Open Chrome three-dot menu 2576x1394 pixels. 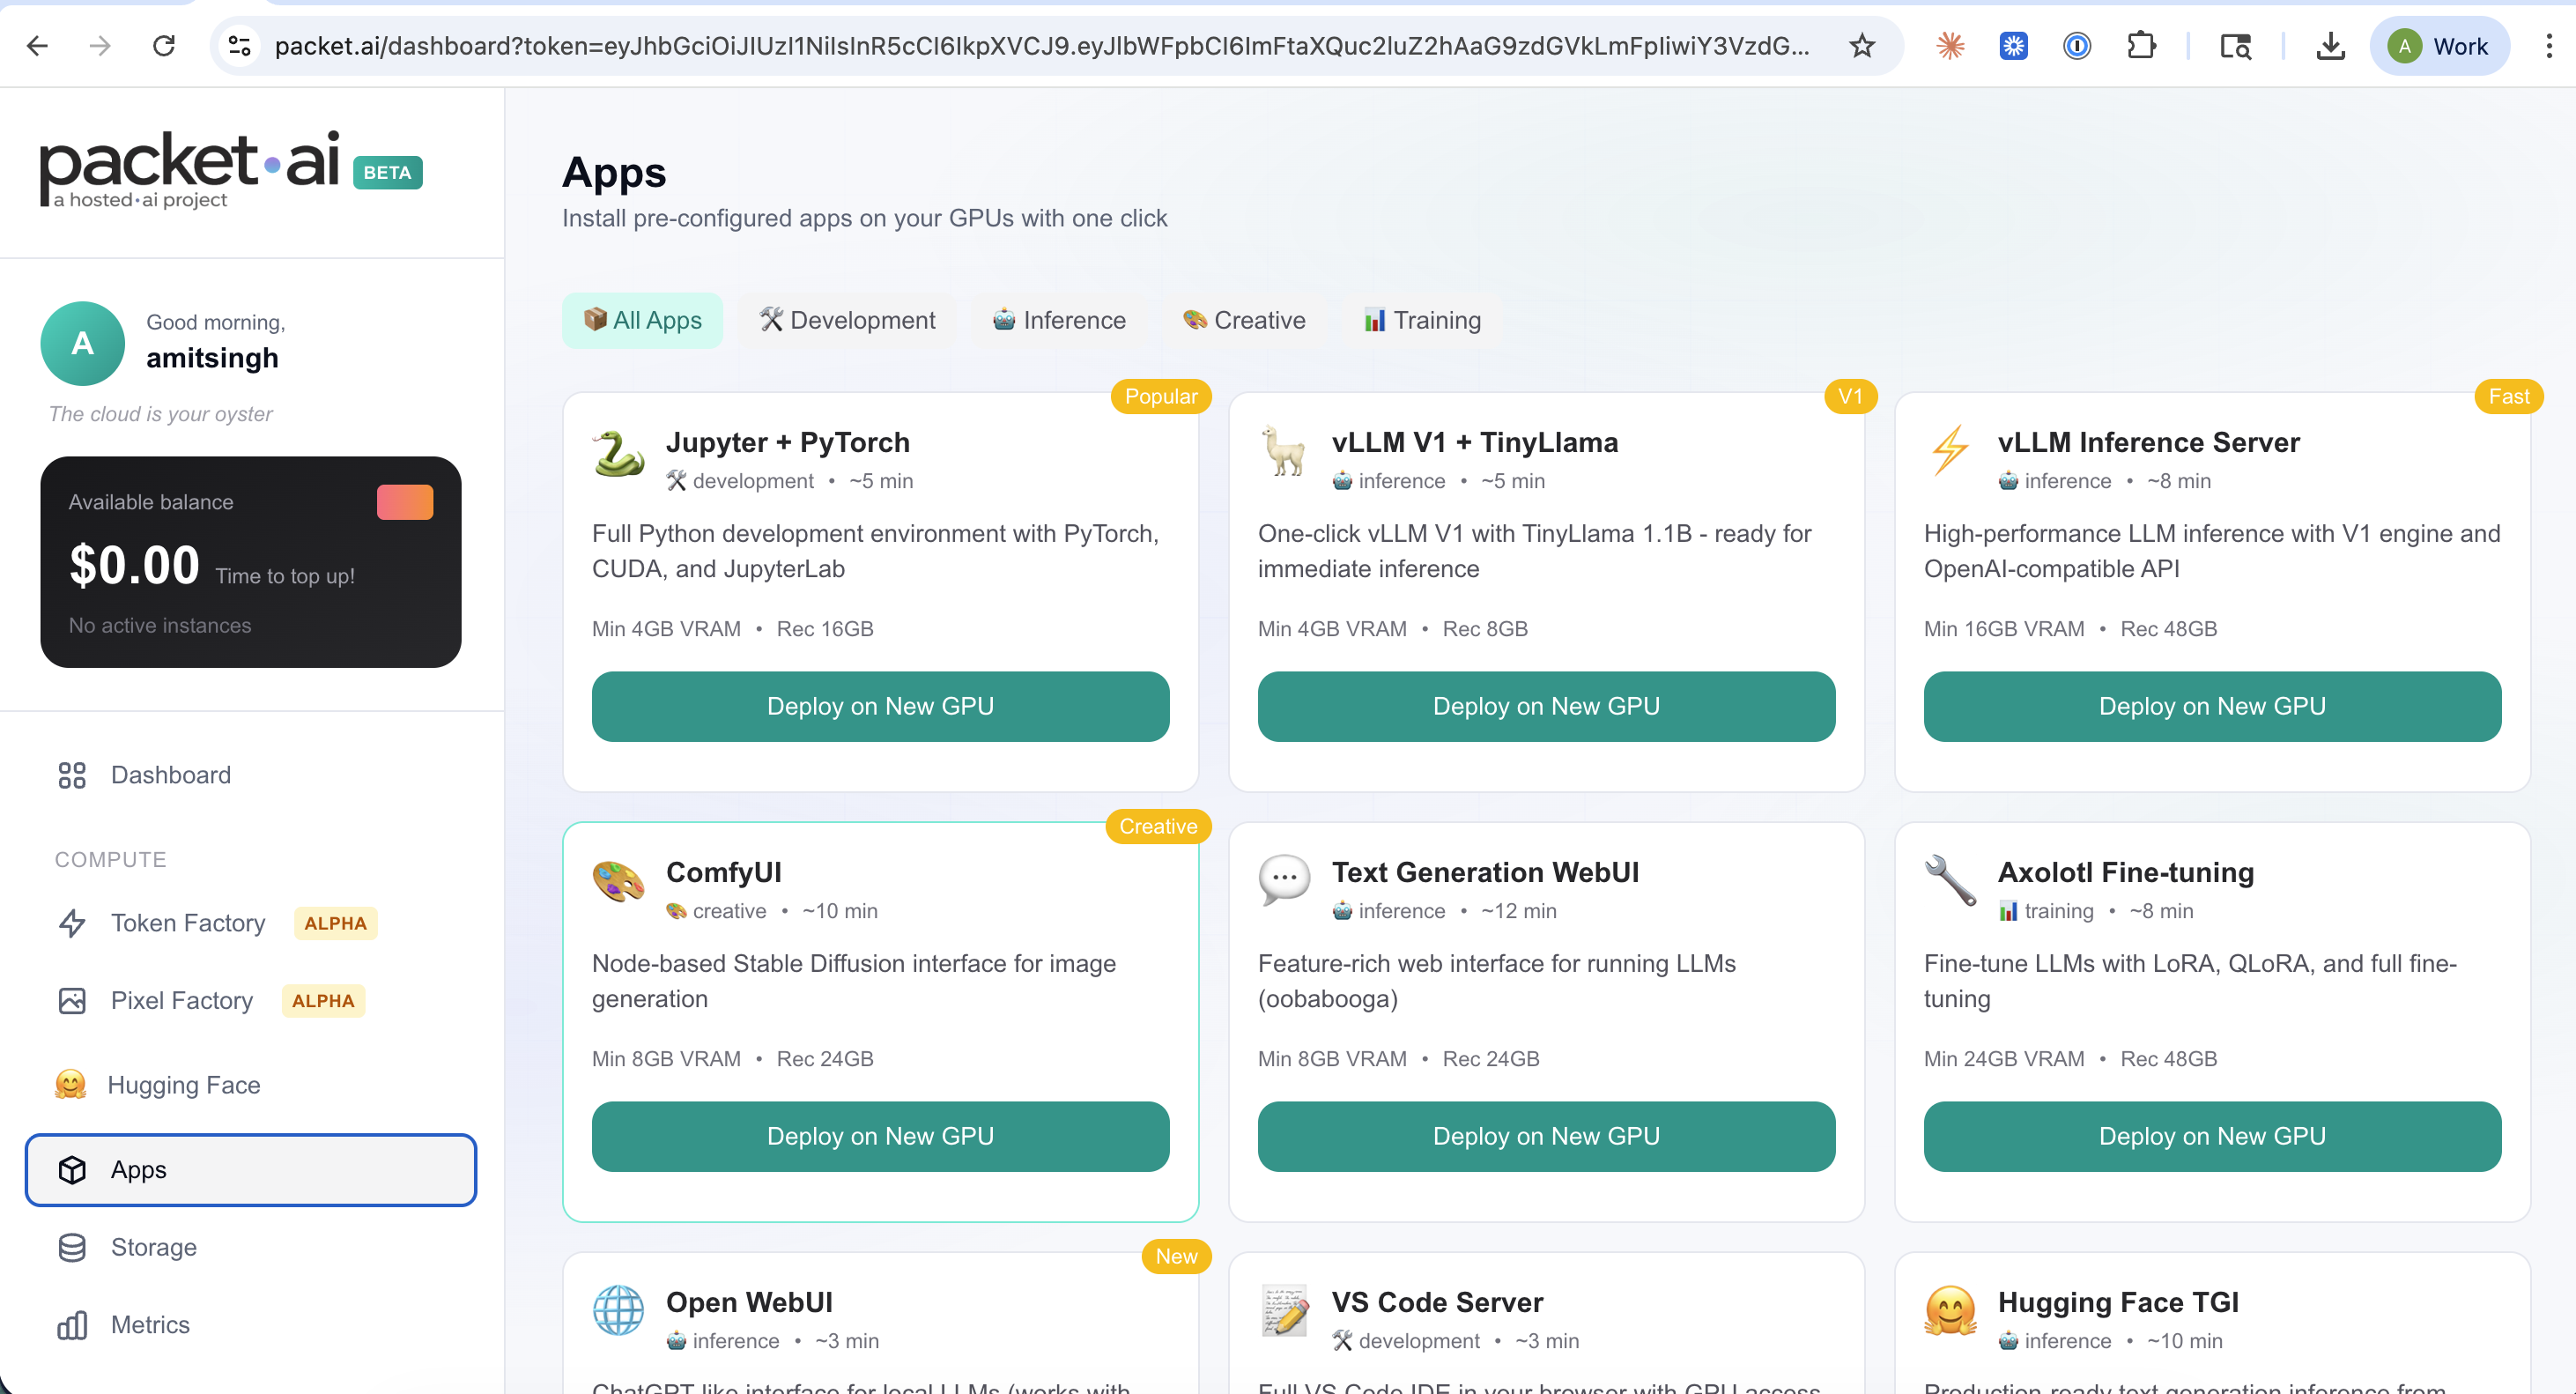pyautogui.click(x=2548, y=46)
